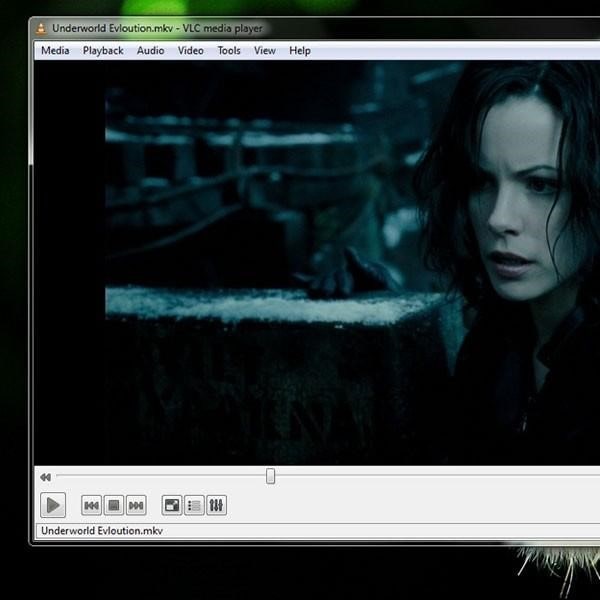Image resolution: width=600 pixels, height=600 pixels.
Task: Expand the Video menu
Action: tap(191, 51)
